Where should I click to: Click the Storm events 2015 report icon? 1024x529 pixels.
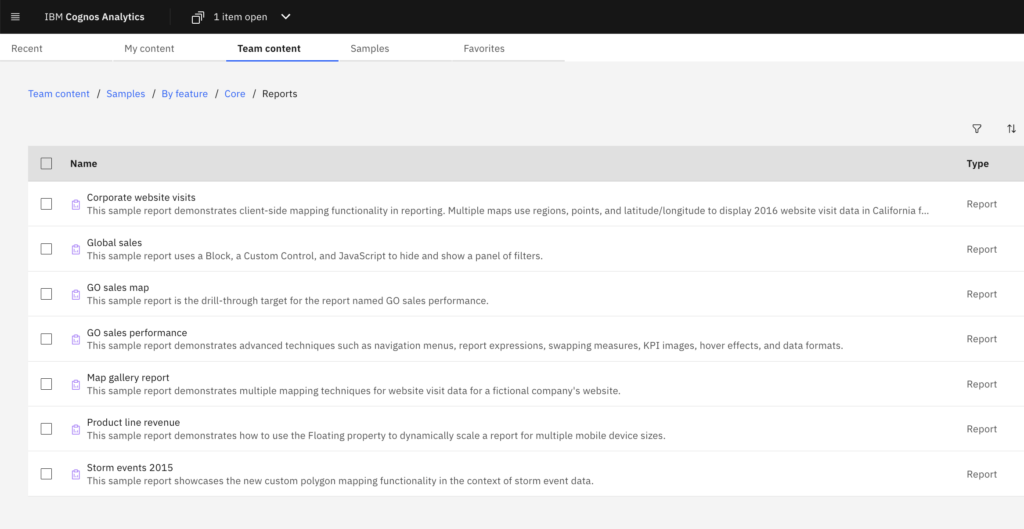point(75,474)
